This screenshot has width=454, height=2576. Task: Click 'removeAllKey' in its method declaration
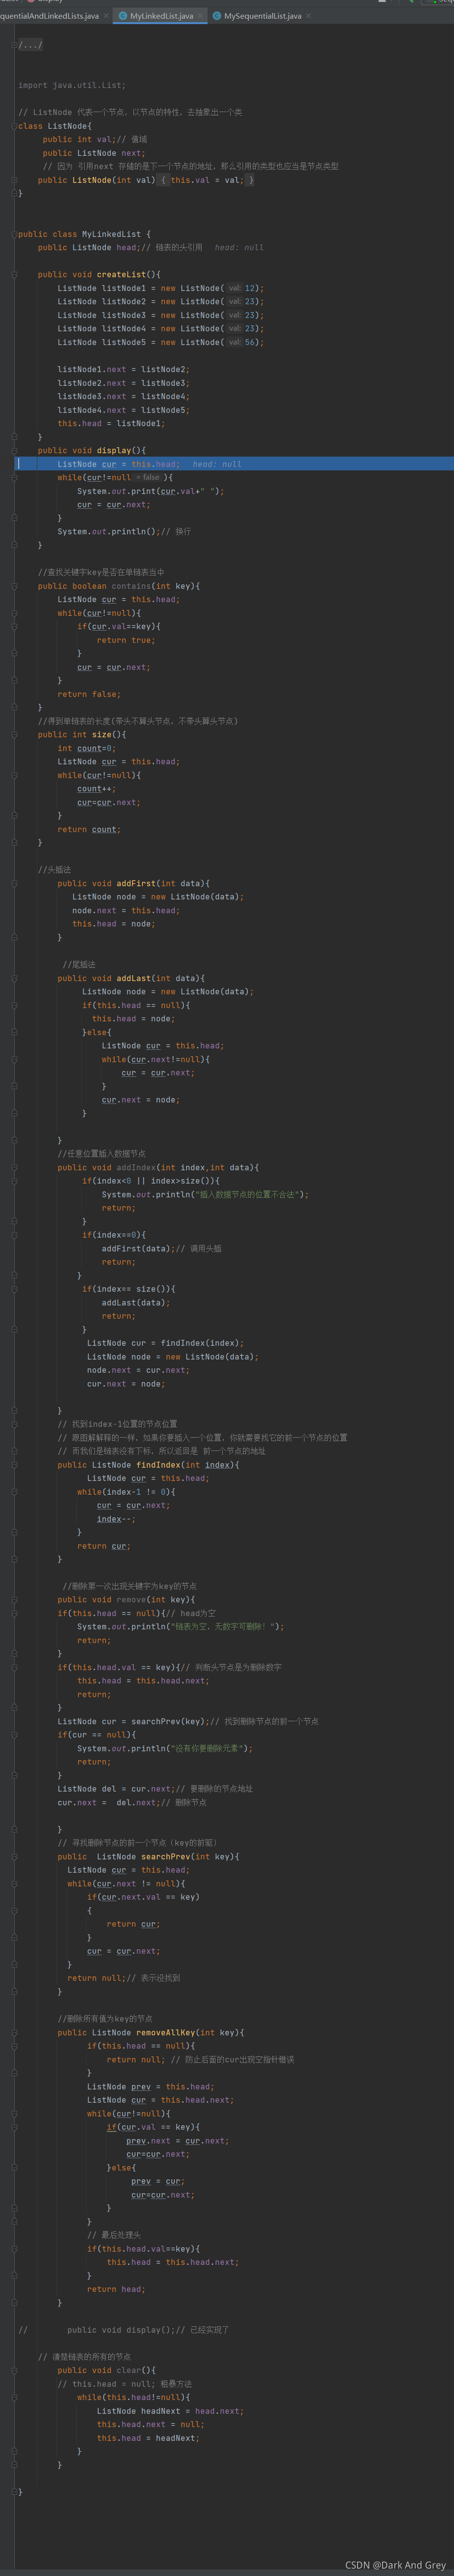coord(165,2032)
